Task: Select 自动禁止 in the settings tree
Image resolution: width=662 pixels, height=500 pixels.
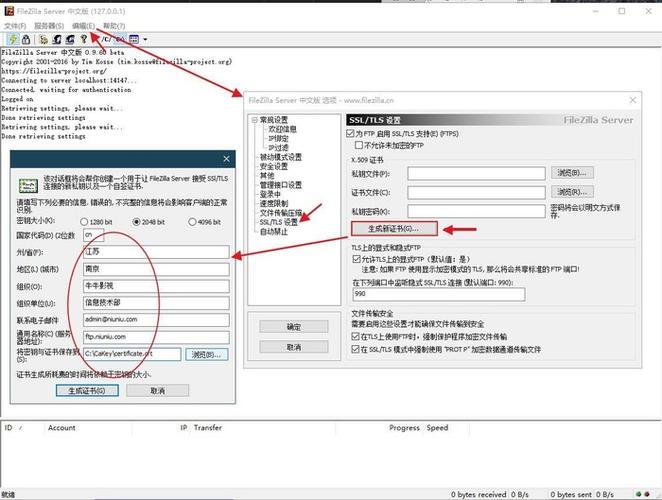Action: [x=274, y=231]
